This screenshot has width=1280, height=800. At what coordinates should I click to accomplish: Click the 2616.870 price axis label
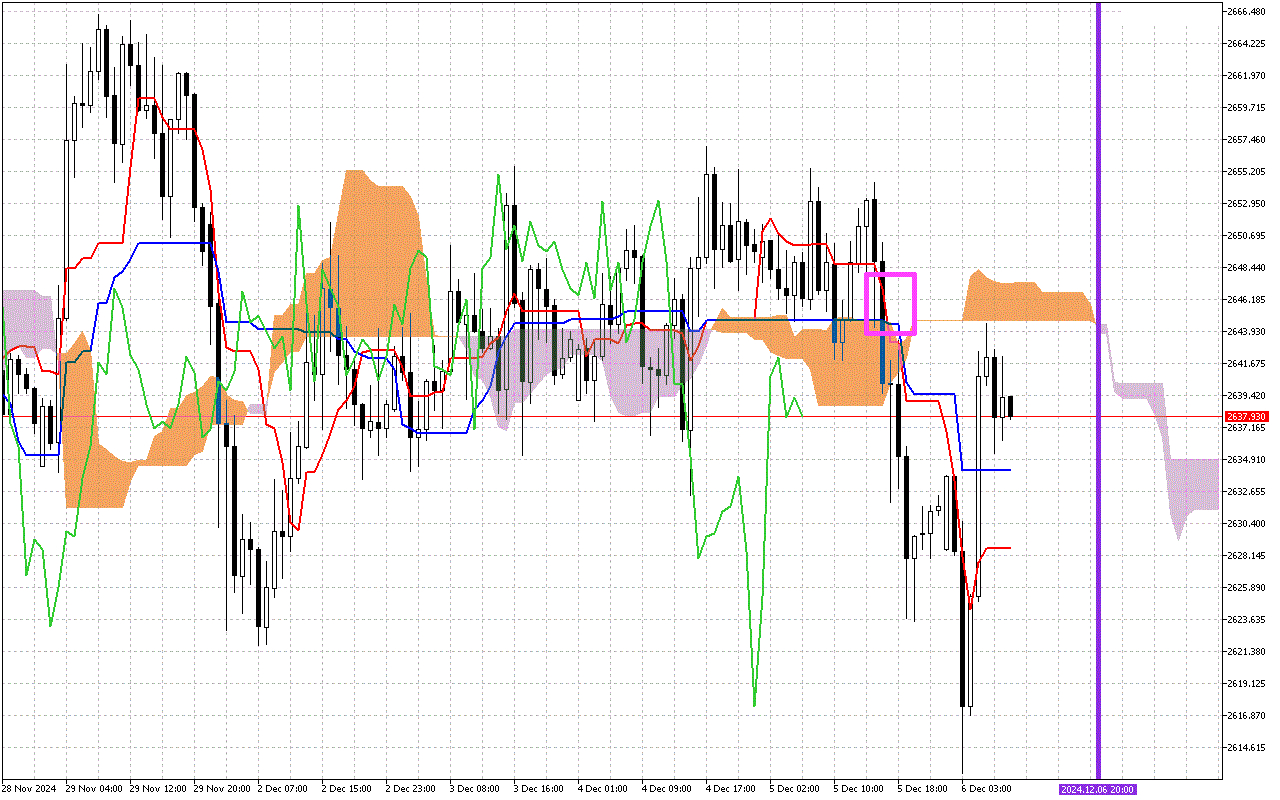pos(1246,716)
